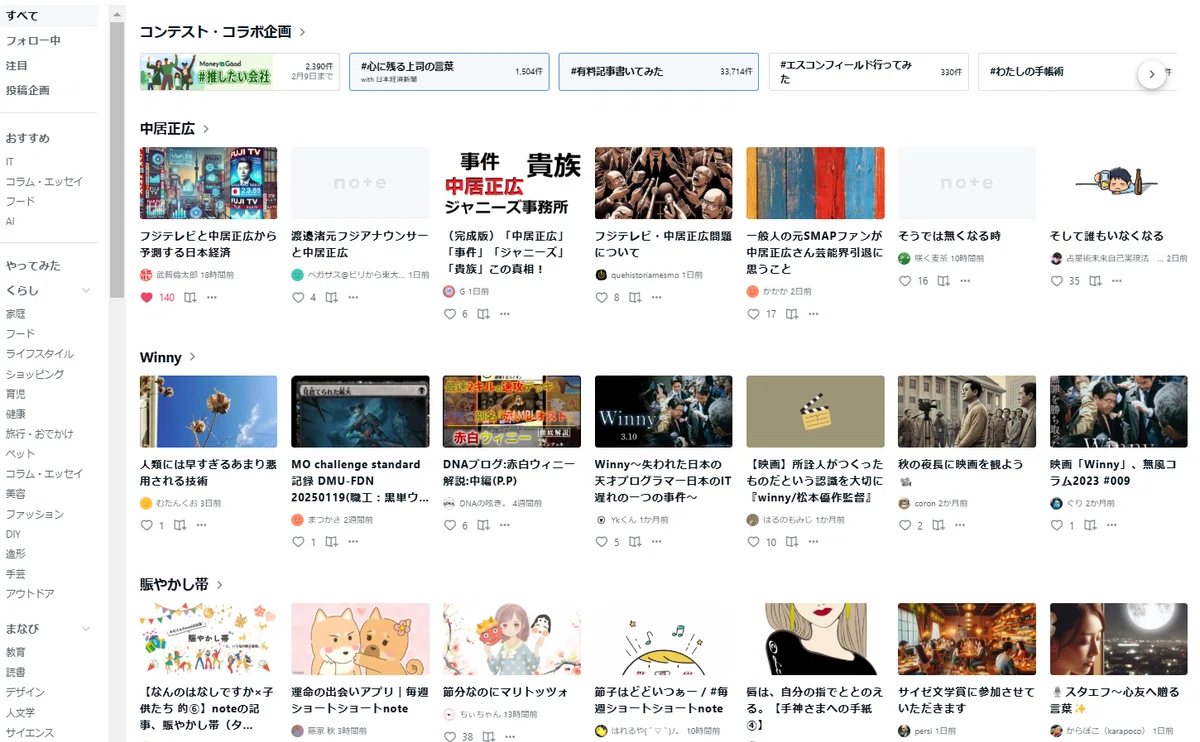Open more options for 【映画】所詮人がつくったもの article
The image size is (1200, 742).
(814, 541)
